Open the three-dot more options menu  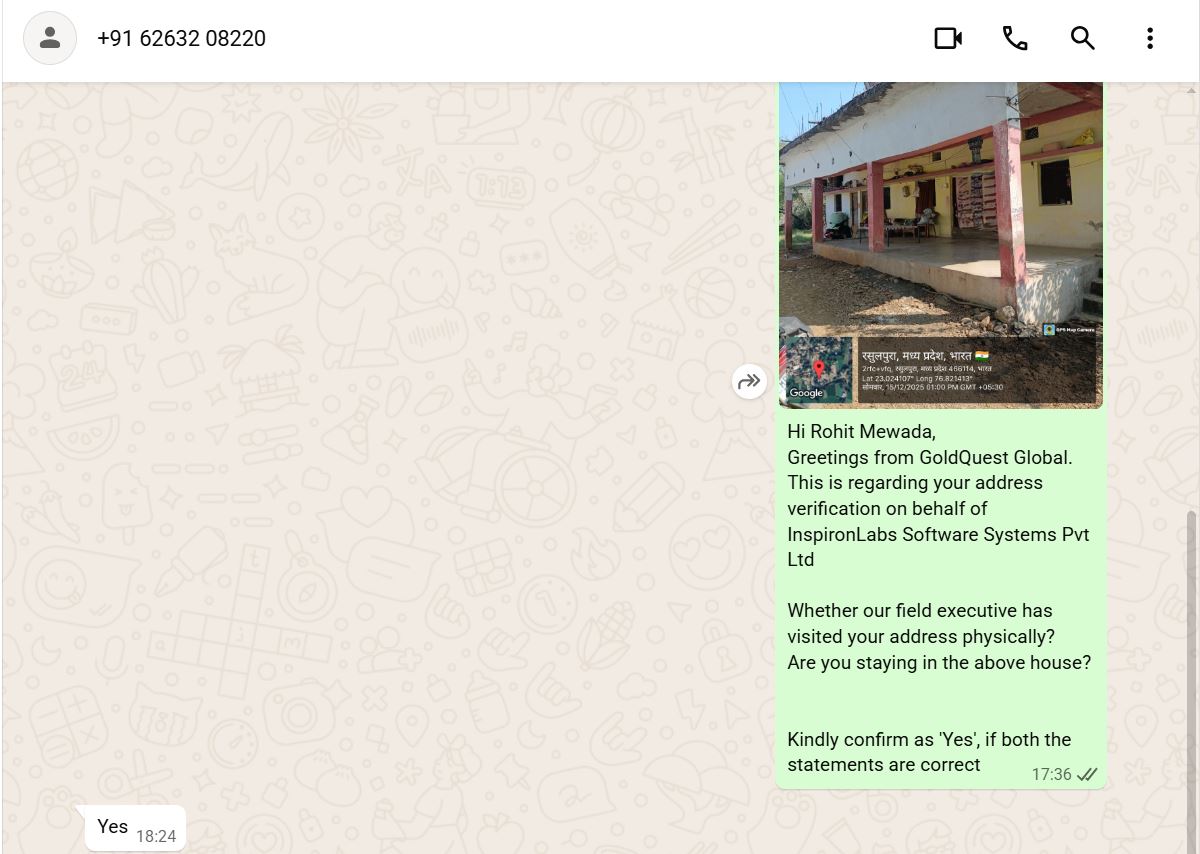(x=1149, y=39)
